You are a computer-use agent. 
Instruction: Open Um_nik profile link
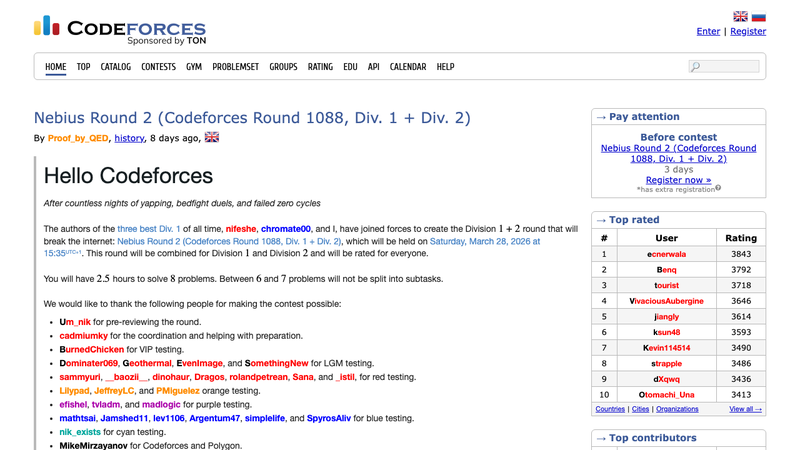pos(75,322)
